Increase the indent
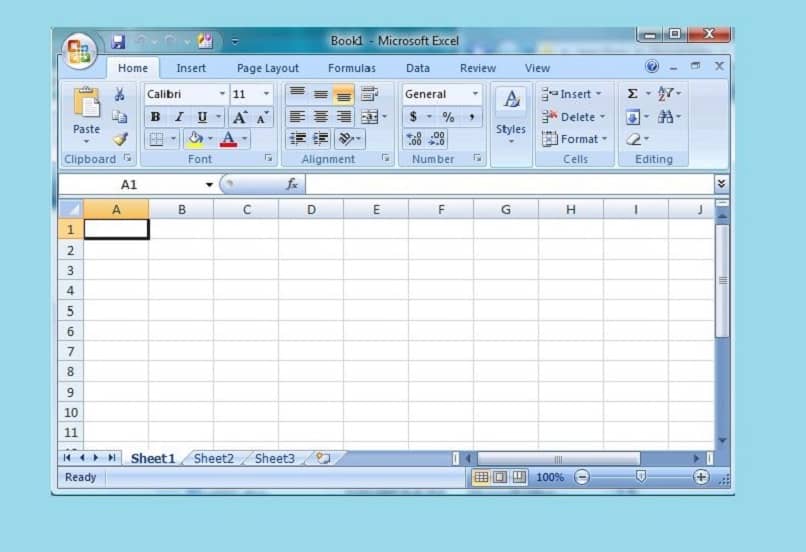This screenshot has width=806, height=552. click(321, 139)
